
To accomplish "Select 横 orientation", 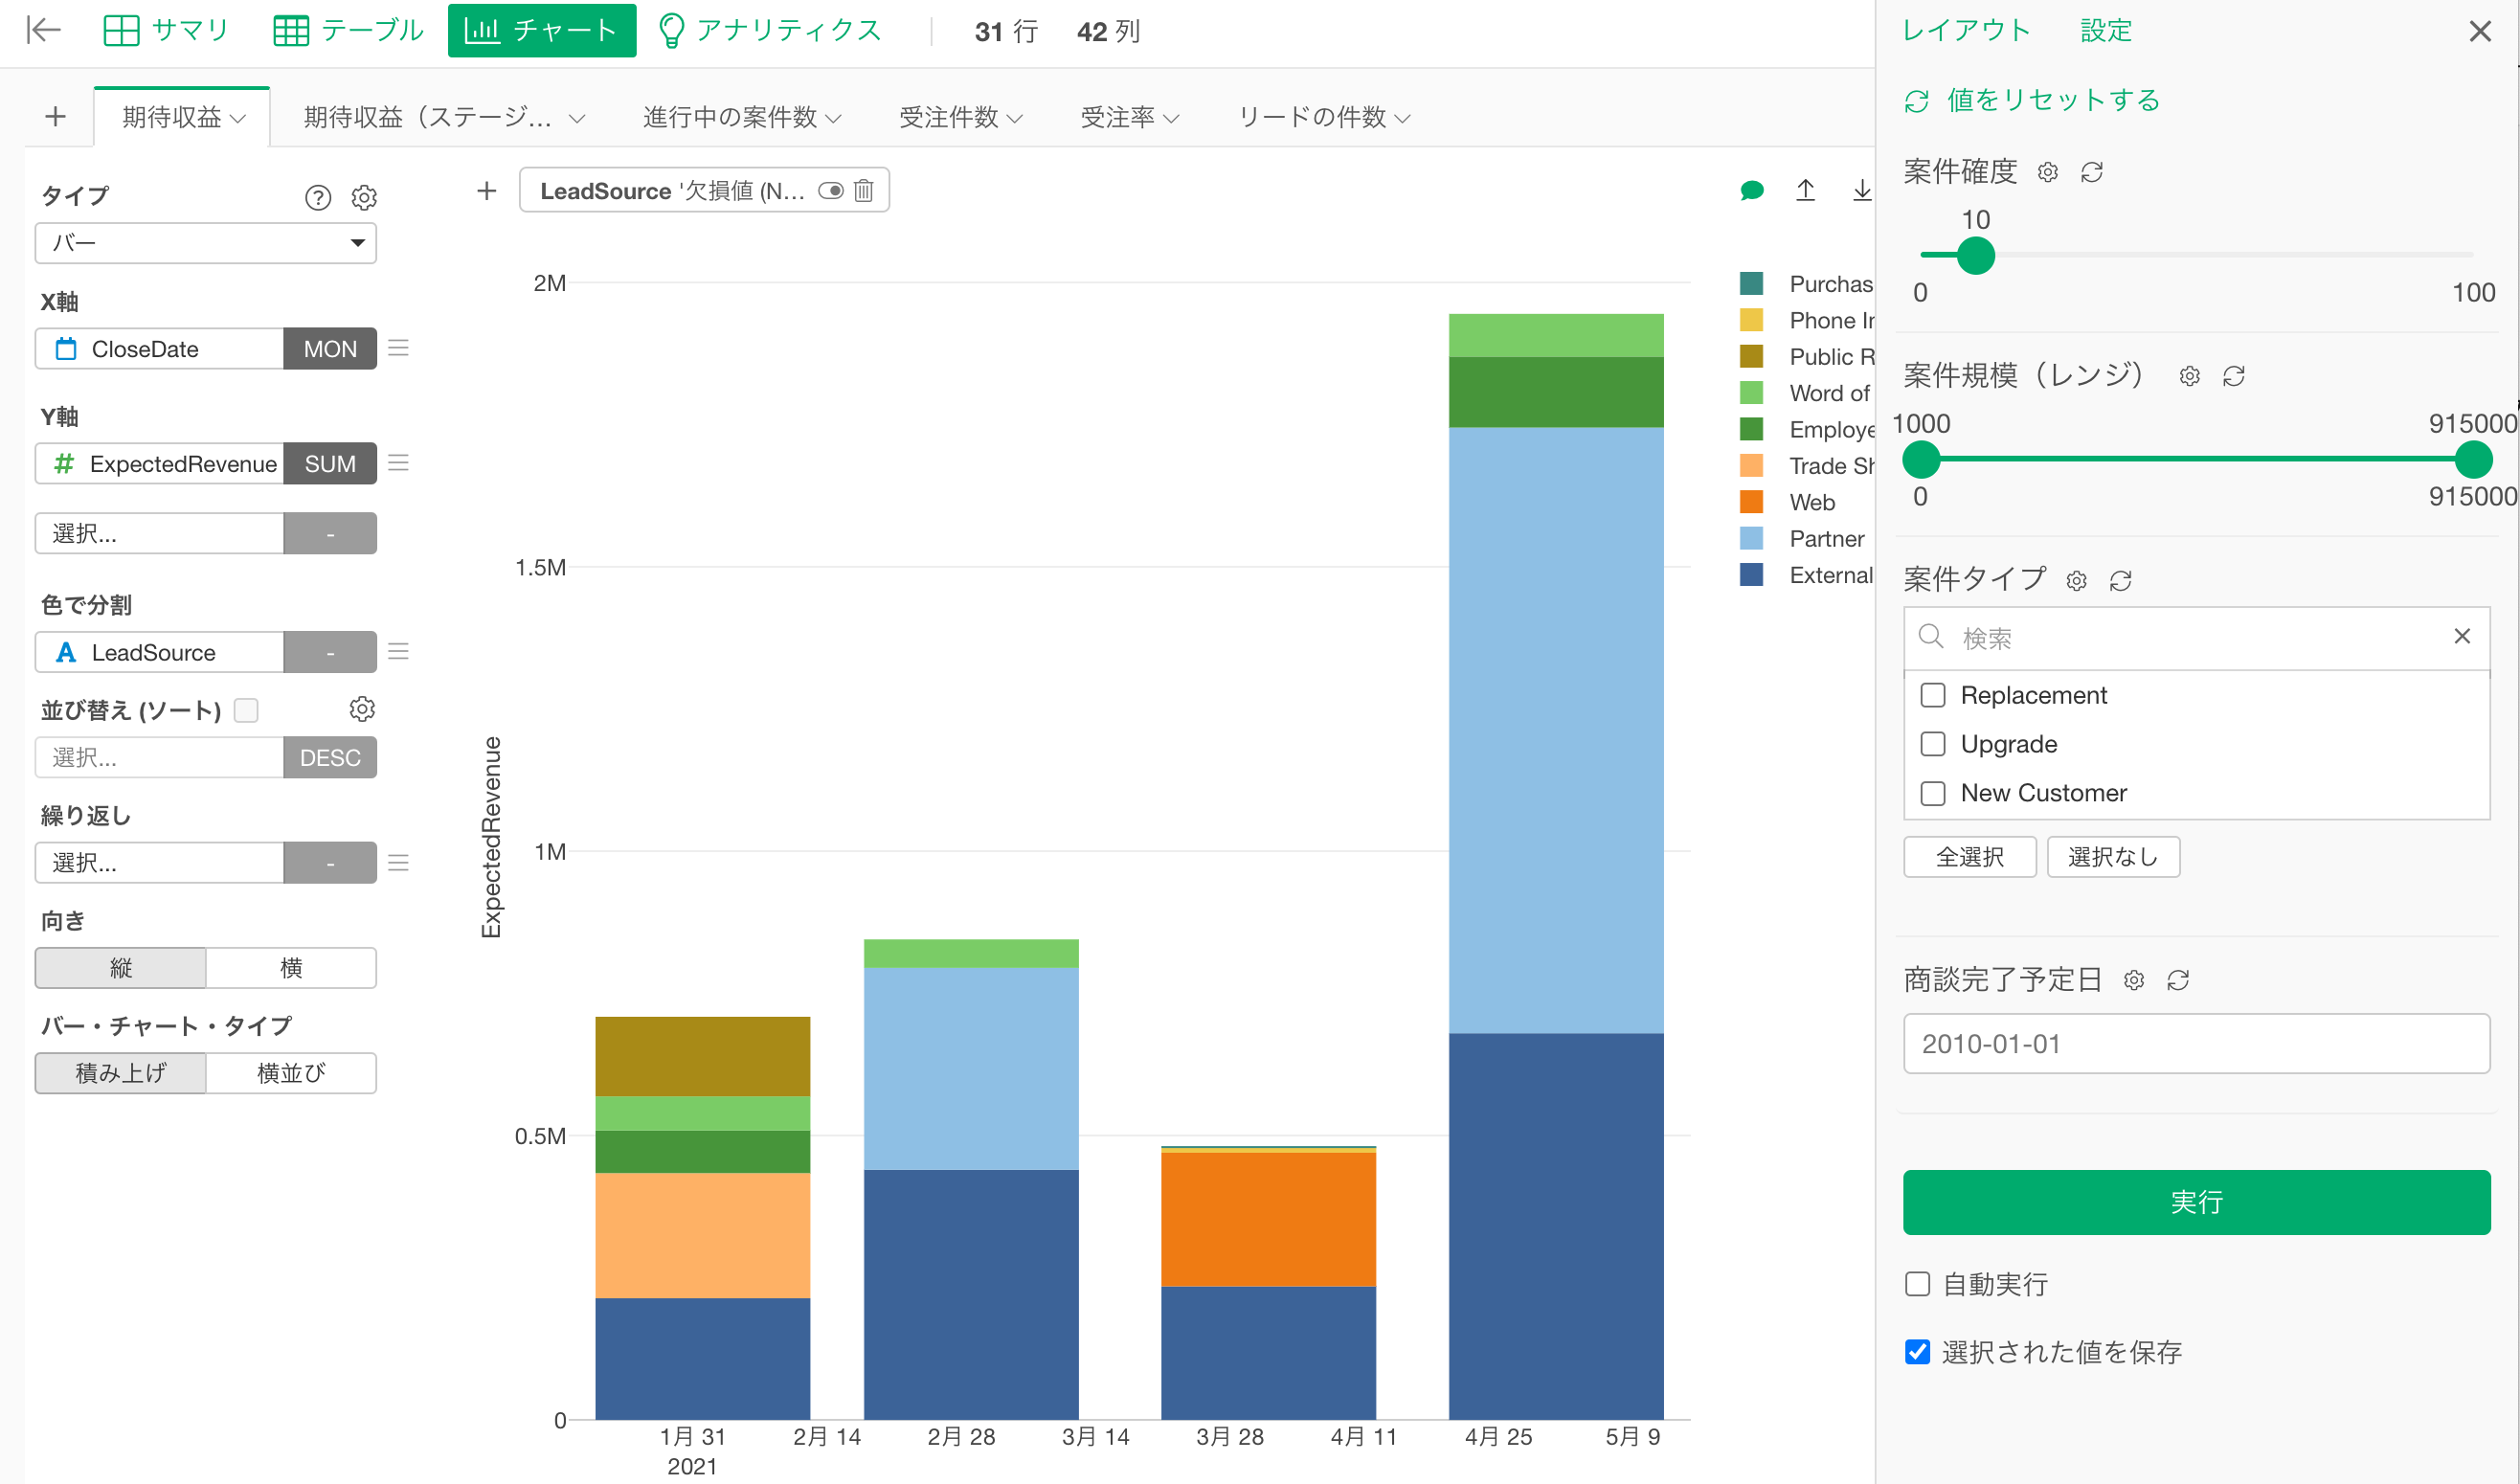I will [291, 967].
